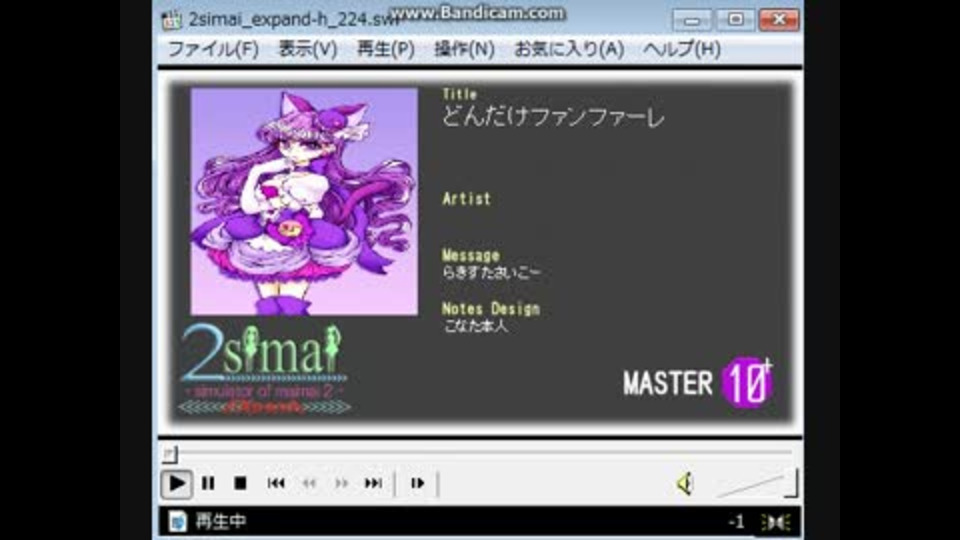Screen dimensions: 960x540
Task: Minimize the player window
Action: 692,20
